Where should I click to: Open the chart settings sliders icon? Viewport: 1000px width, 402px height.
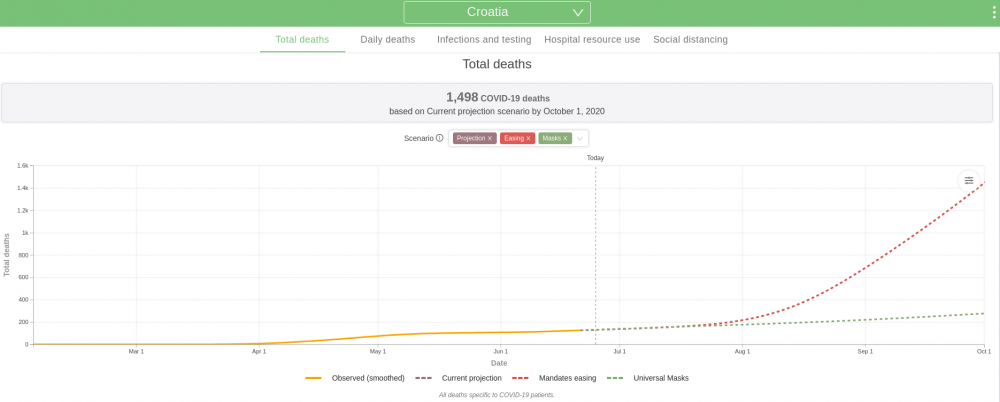point(969,181)
